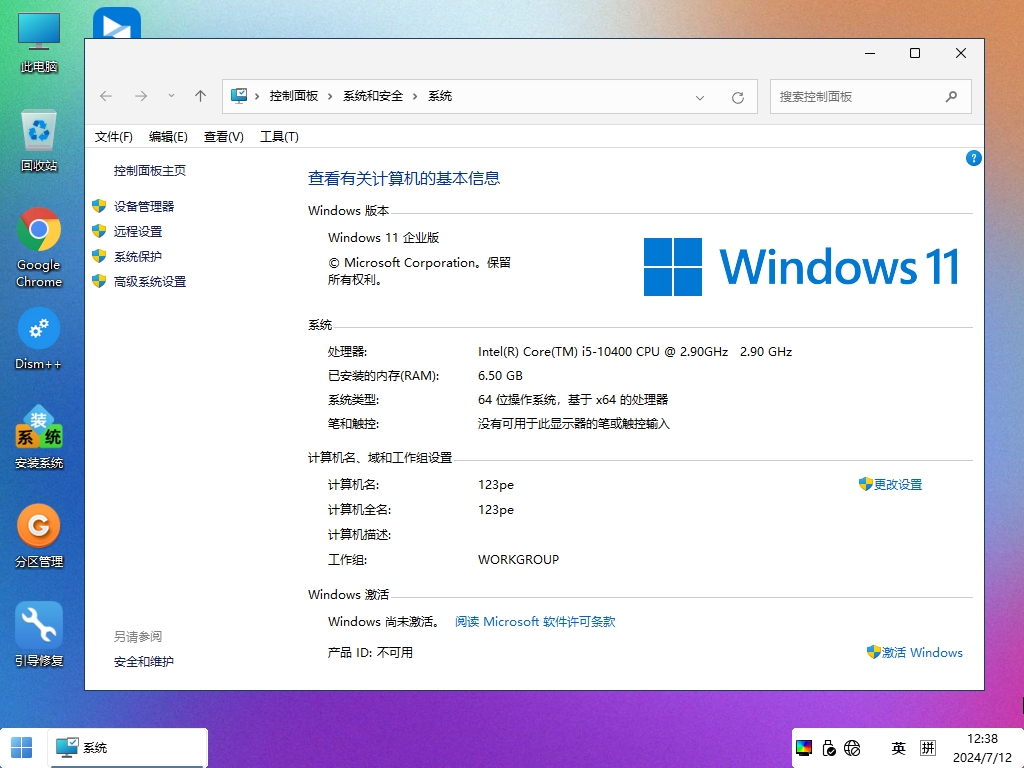Viewport: 1024px width, 768px height.
Task: Go back using the back arrow
Action: (106, 97)
